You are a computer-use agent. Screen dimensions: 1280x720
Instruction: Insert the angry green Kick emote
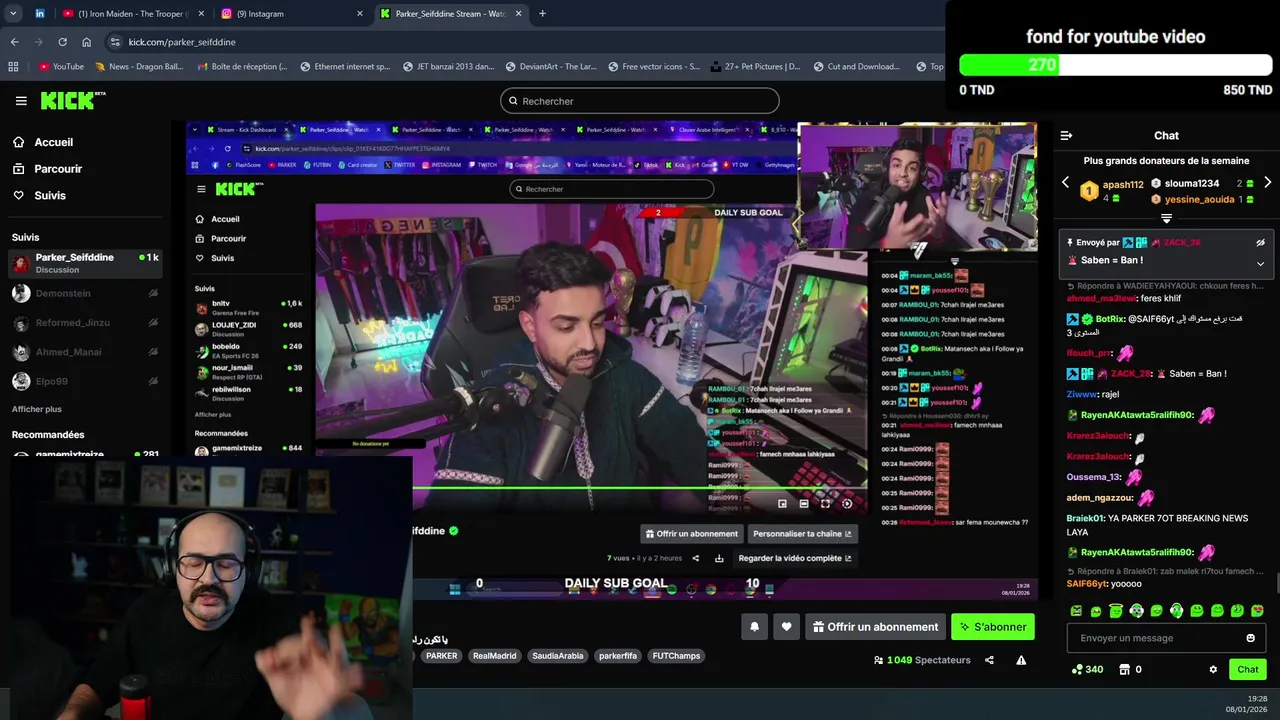1076,611
